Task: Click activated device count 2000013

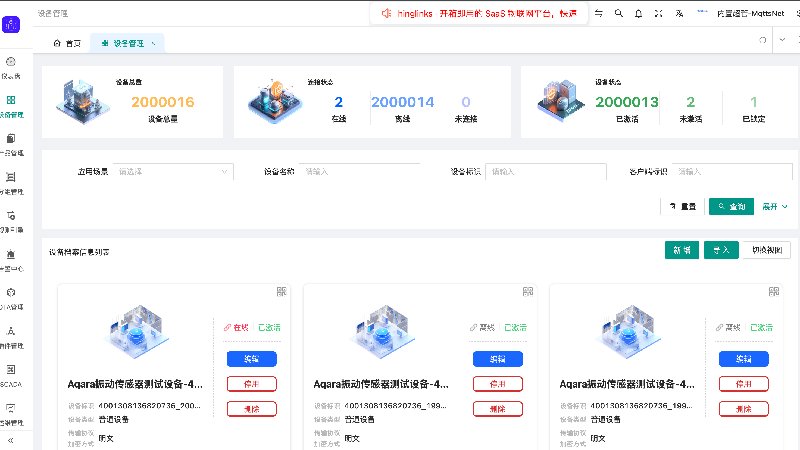Action: coord(627,102)
